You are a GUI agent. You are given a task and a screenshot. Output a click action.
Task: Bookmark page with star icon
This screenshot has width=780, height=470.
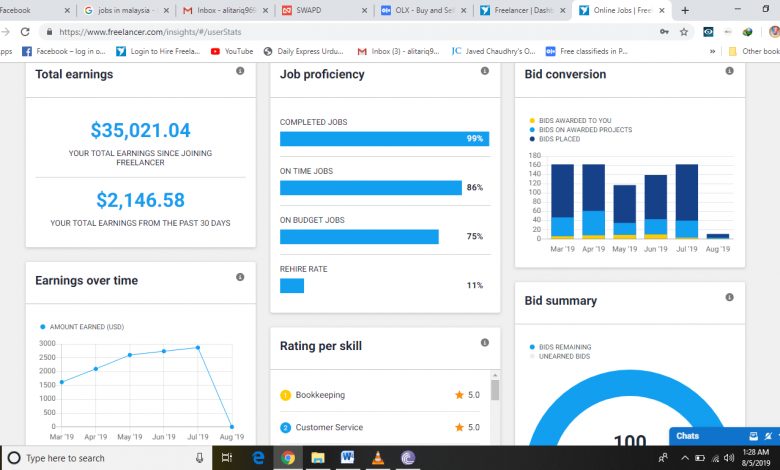pyautogui.click(x=683, y=32)
